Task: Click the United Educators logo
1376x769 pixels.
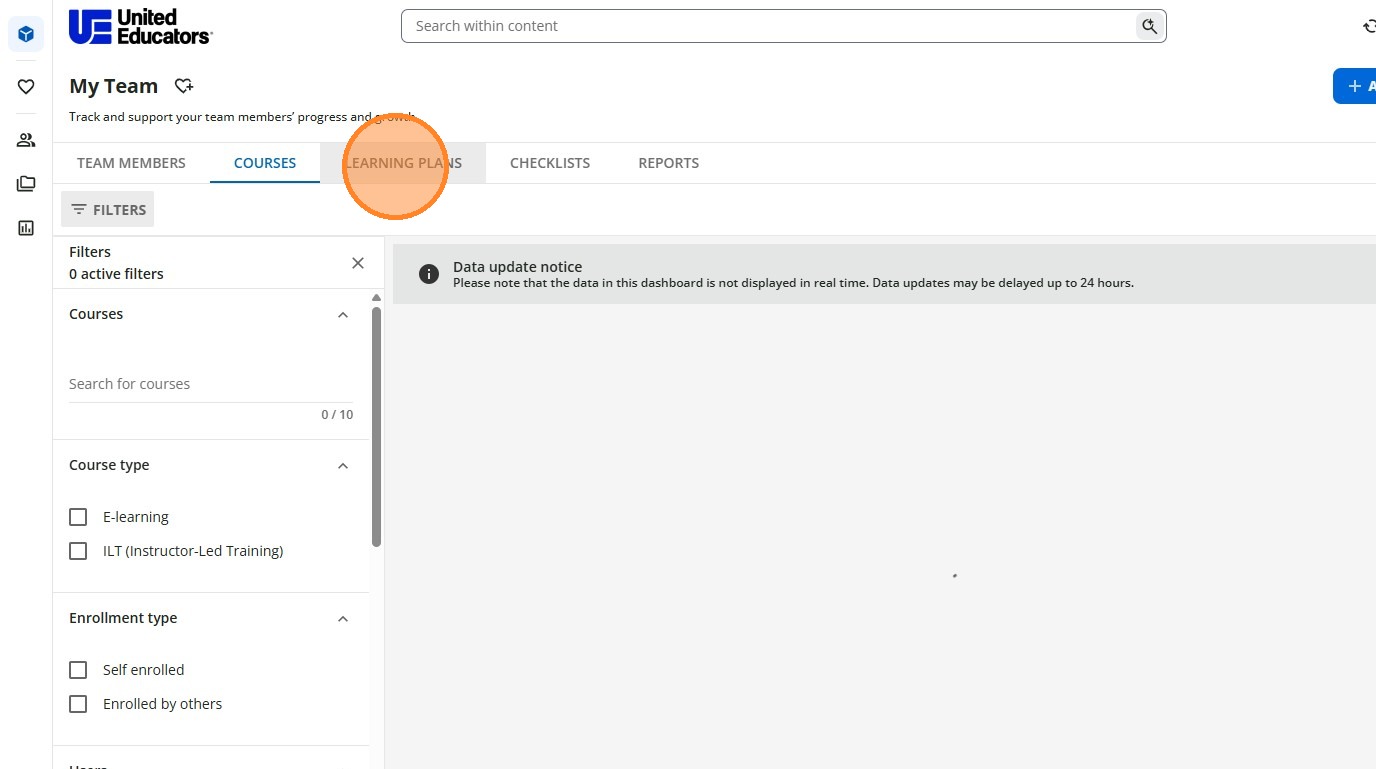Action: [x=140, y=26]
